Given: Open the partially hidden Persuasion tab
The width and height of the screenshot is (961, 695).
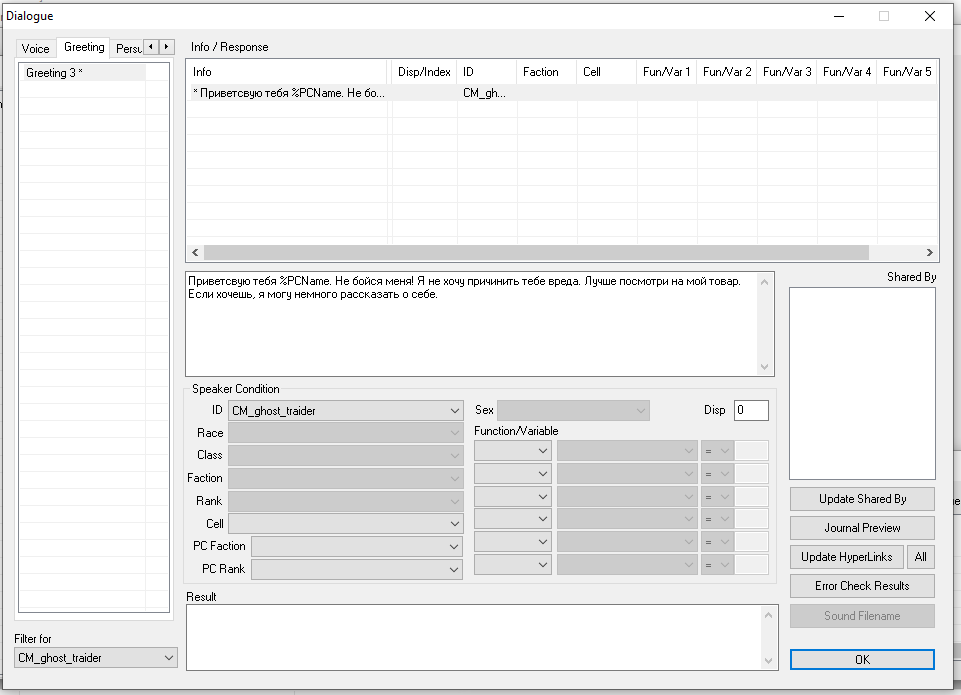Looking at the screenshot, I should [x=129, y=48].
